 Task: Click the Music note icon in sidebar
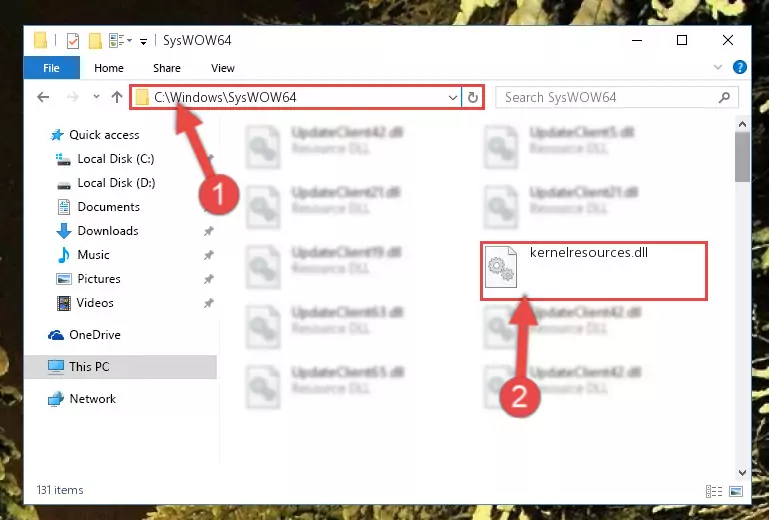pyautogui.click(x=64, y=255)
